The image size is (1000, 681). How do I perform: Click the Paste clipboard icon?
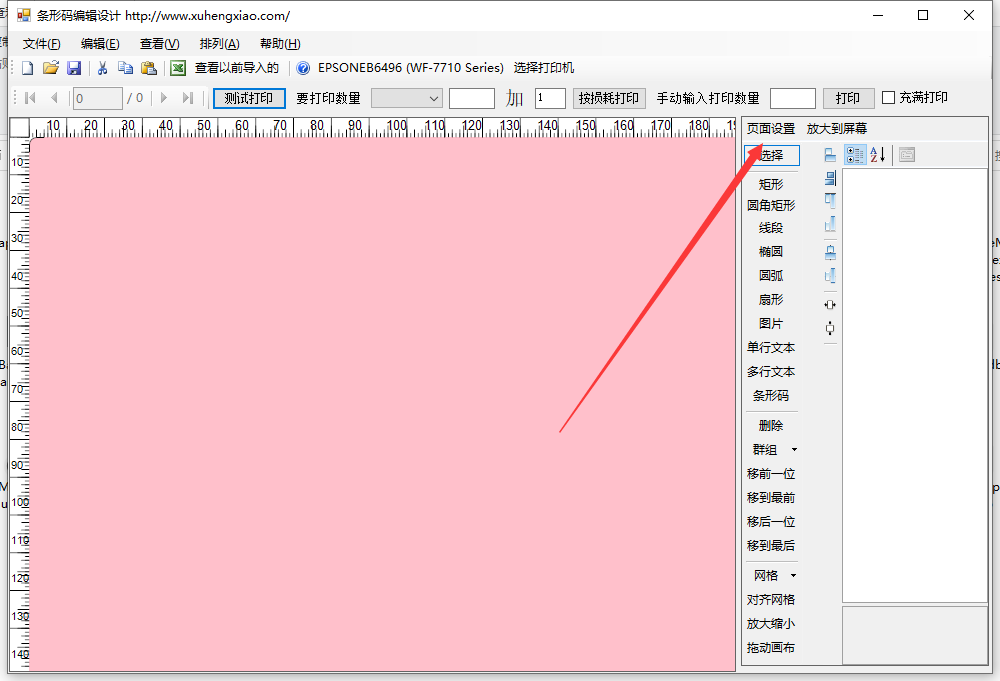pyautogui.click(x=149, y=68)
